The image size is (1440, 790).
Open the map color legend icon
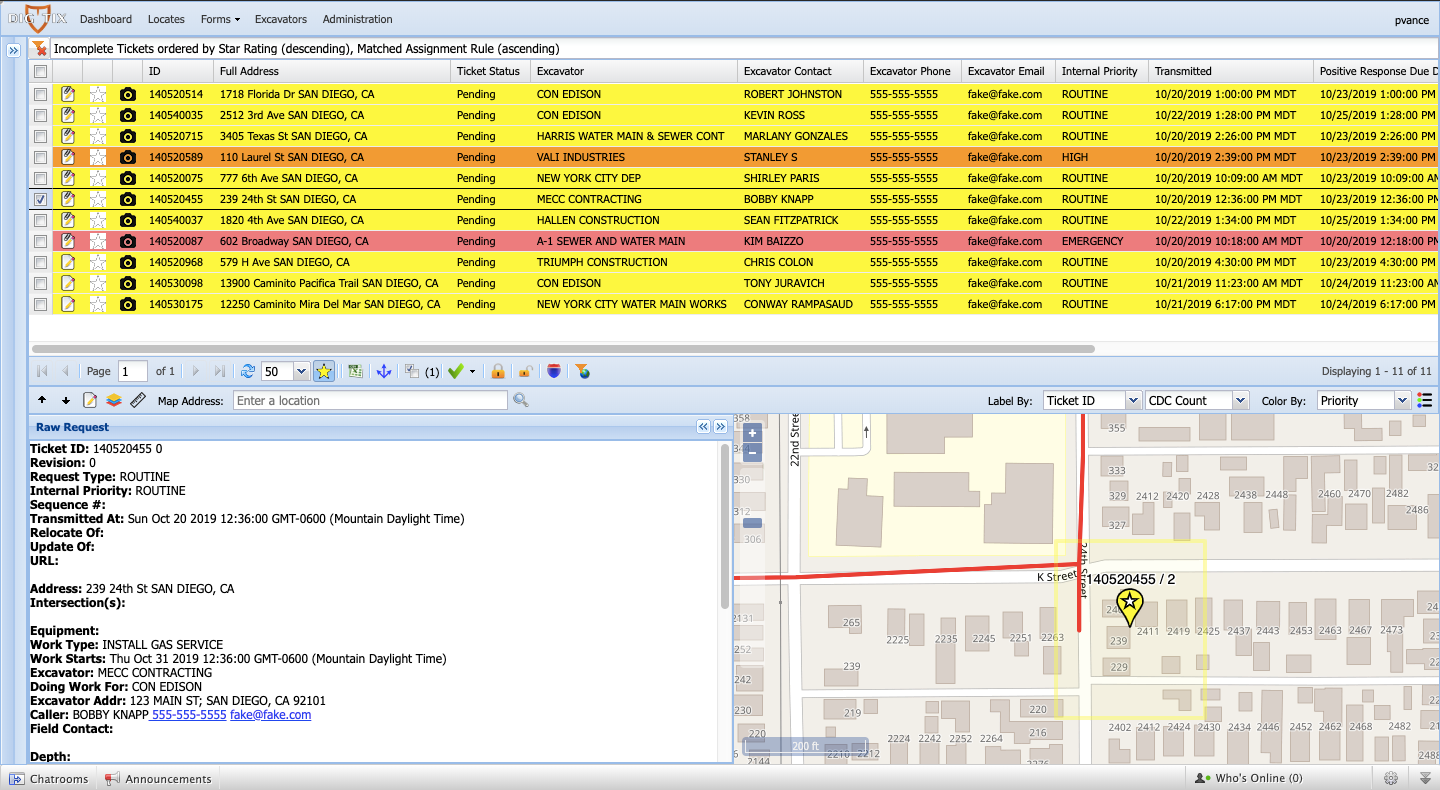click(x=1425, y=400)
